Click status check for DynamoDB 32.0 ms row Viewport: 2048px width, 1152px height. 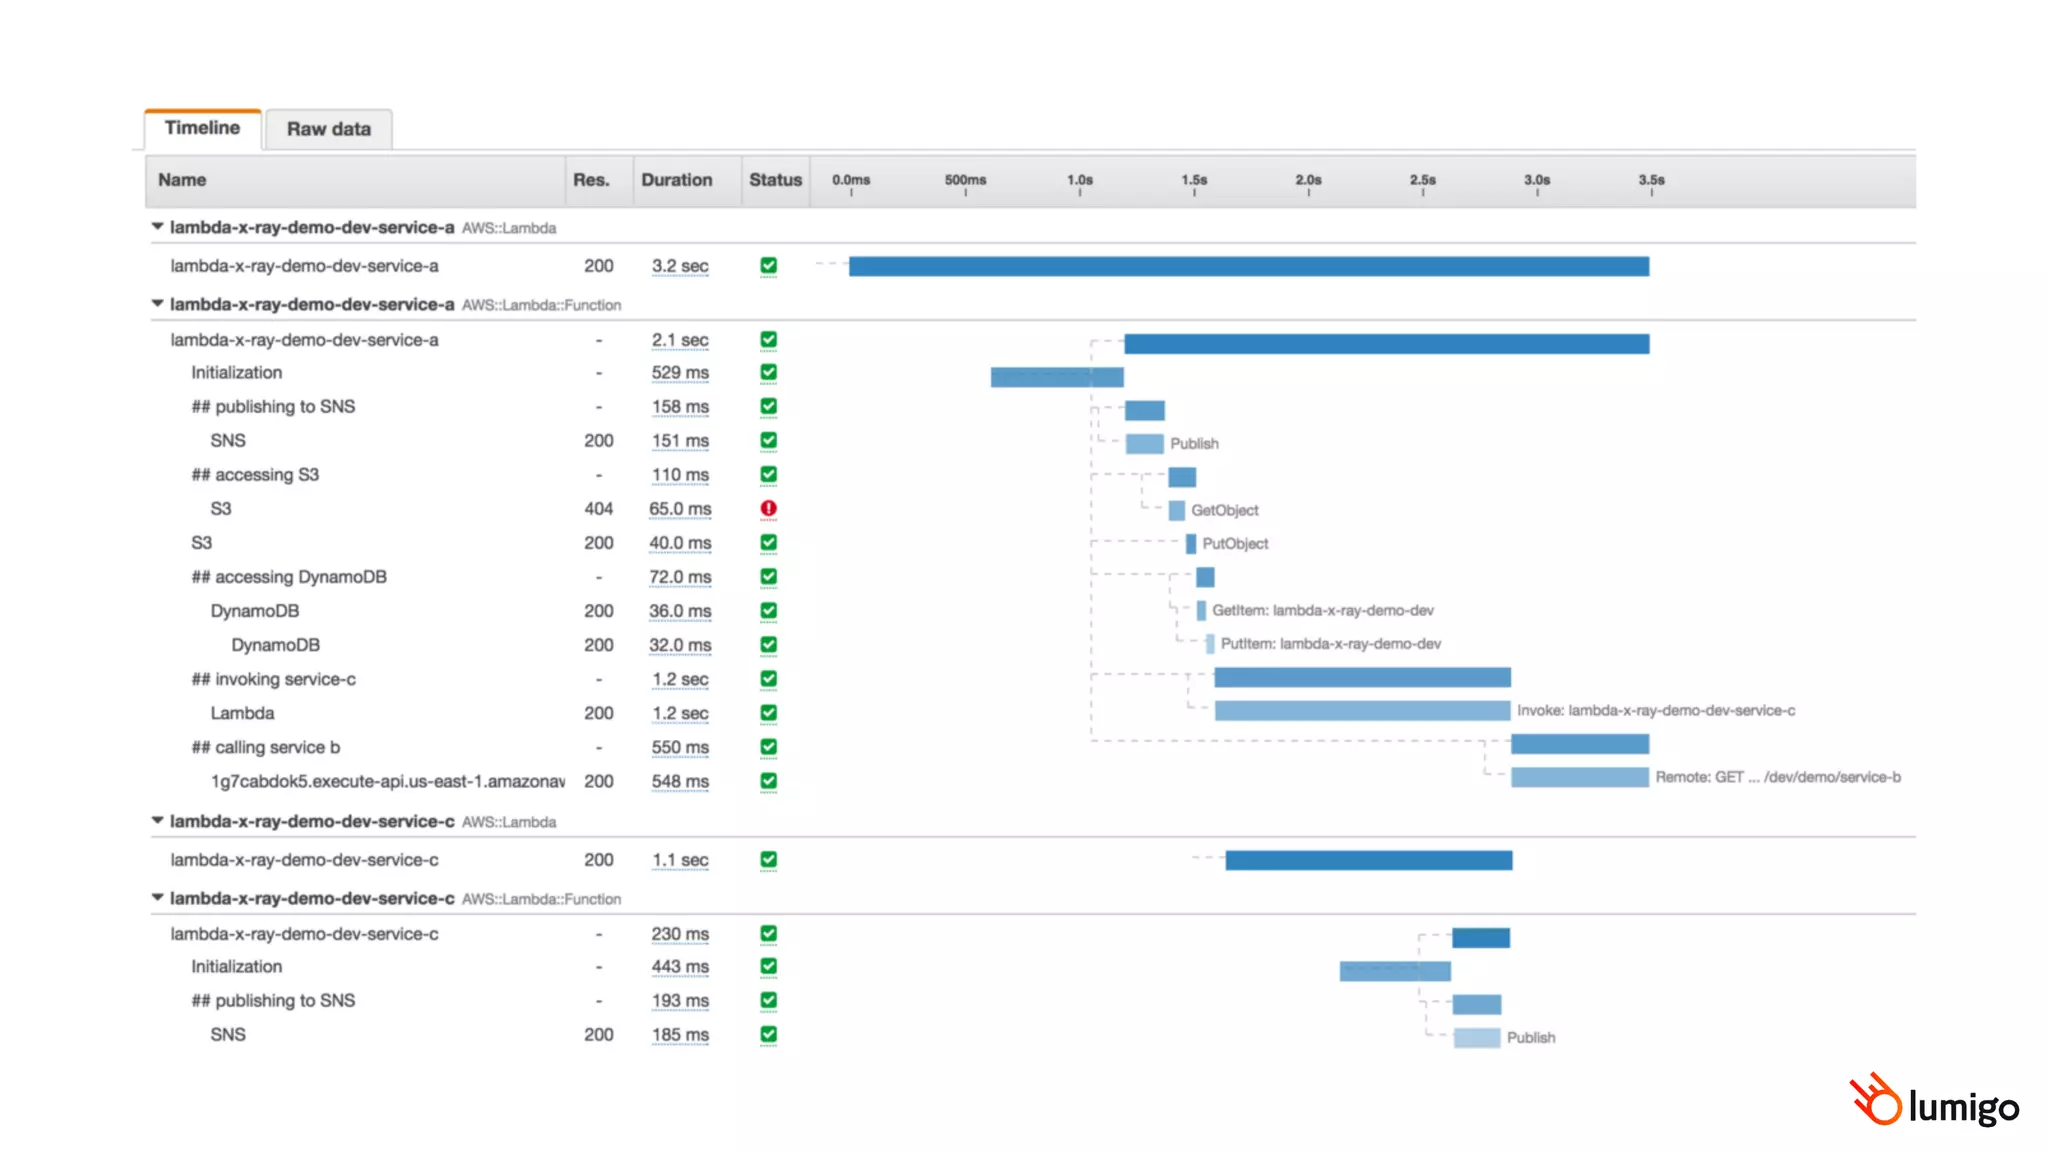tap(768, 645)
